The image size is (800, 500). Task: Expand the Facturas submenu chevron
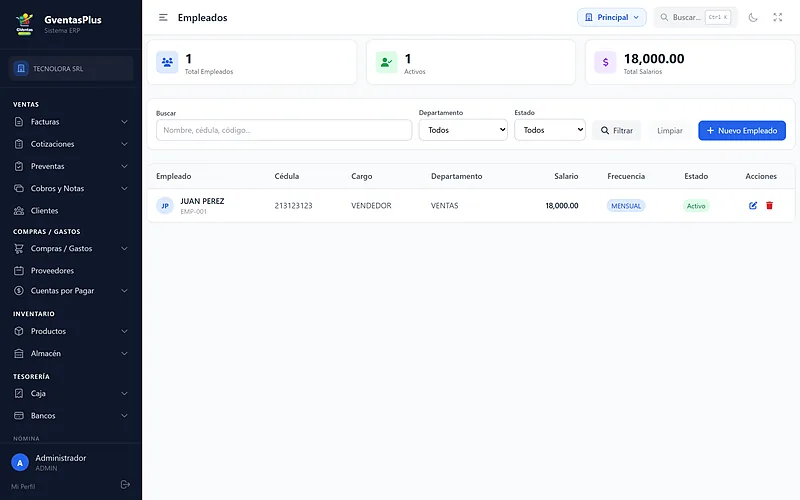(x=124, y=122)
